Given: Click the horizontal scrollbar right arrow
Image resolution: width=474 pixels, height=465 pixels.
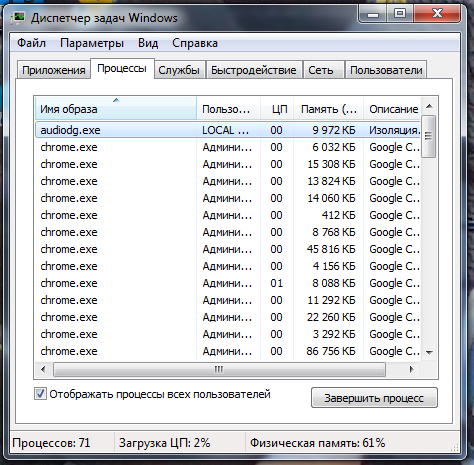Looking at the screenshot, I should click(411, 369).
